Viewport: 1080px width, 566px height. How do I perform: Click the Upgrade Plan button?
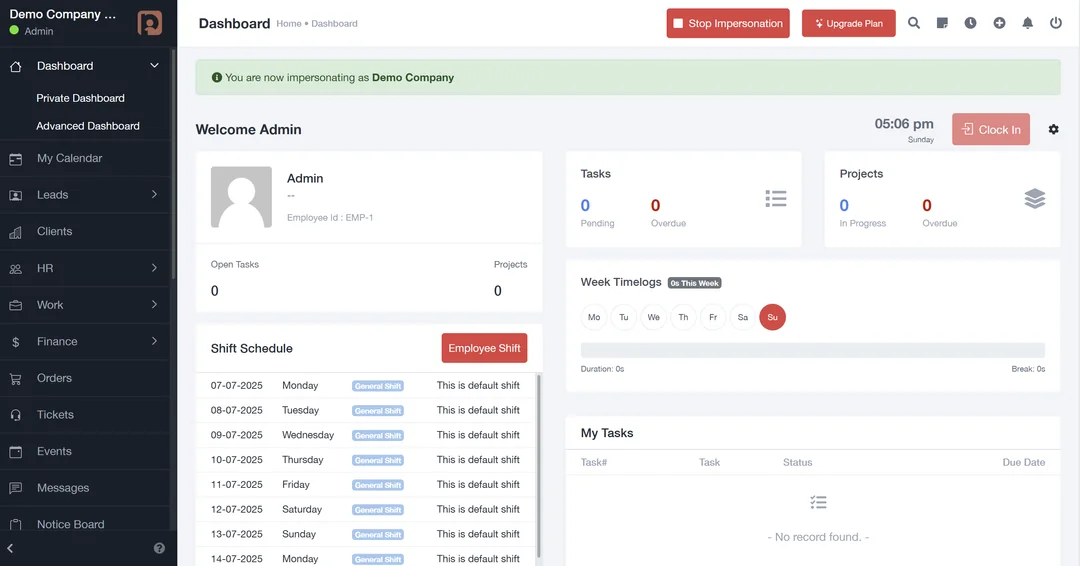point(849,23)
